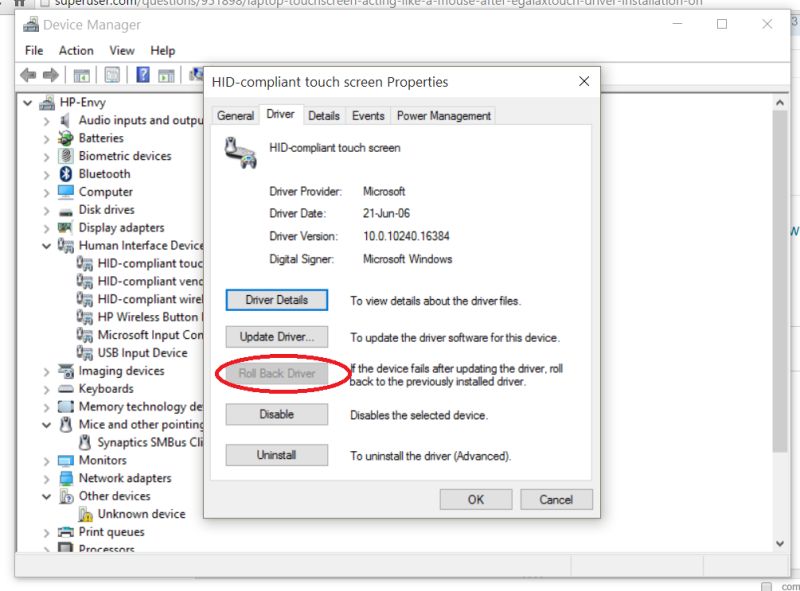Open the Action menu
This screenshot has height=591, width=800.
click(76, 51)
